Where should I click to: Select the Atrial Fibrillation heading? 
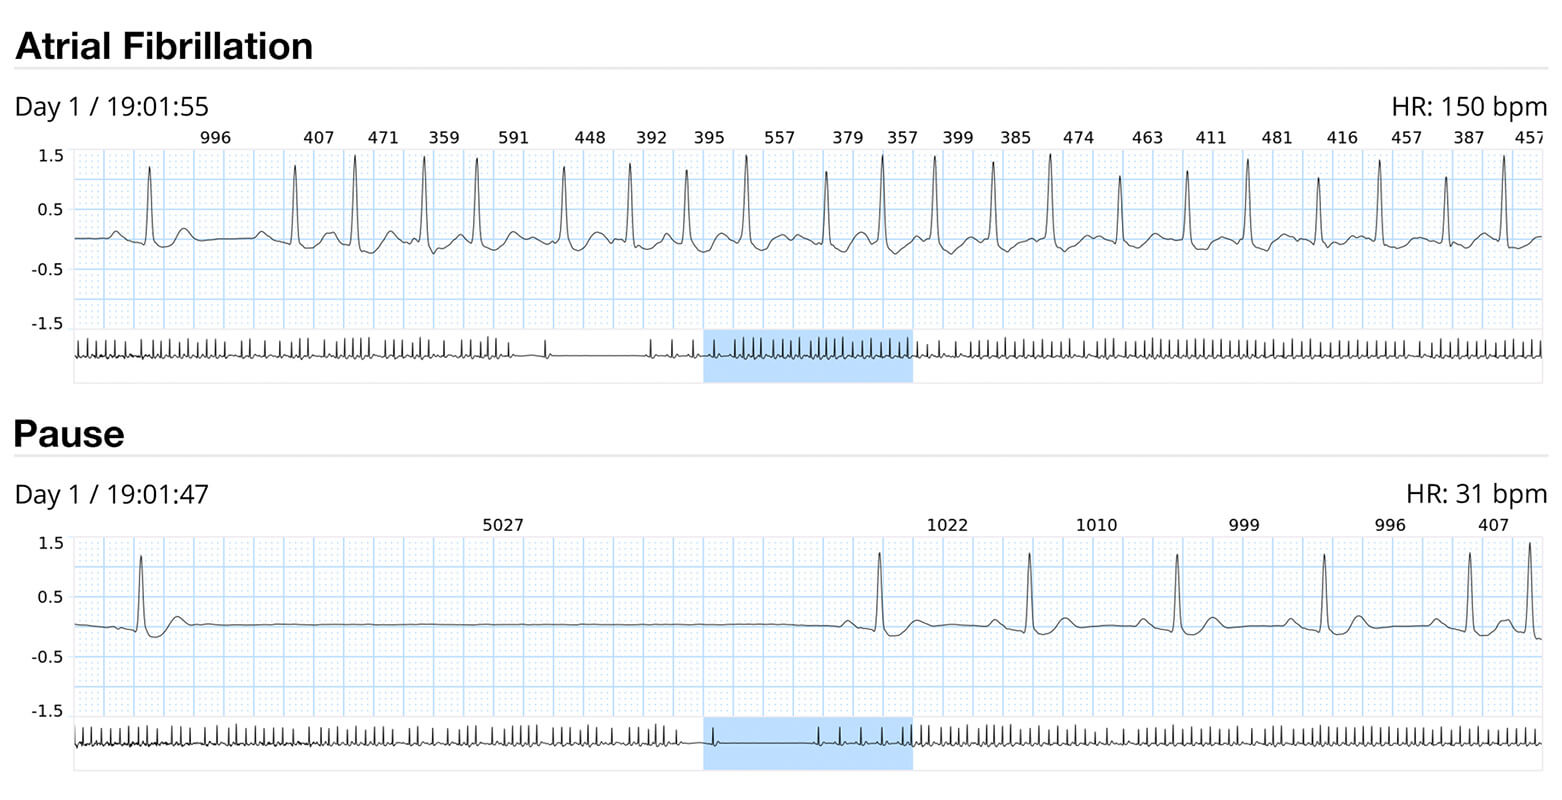(x=164, y=46)
